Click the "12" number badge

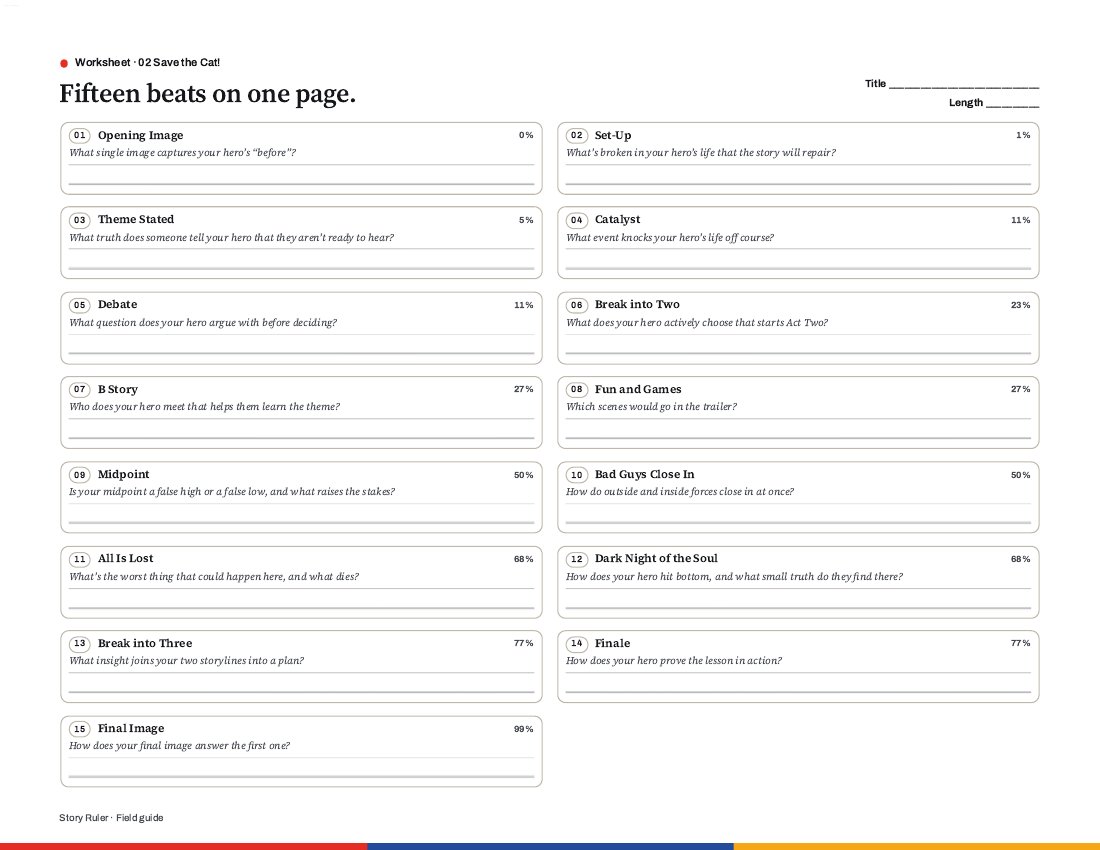point(577,559)
